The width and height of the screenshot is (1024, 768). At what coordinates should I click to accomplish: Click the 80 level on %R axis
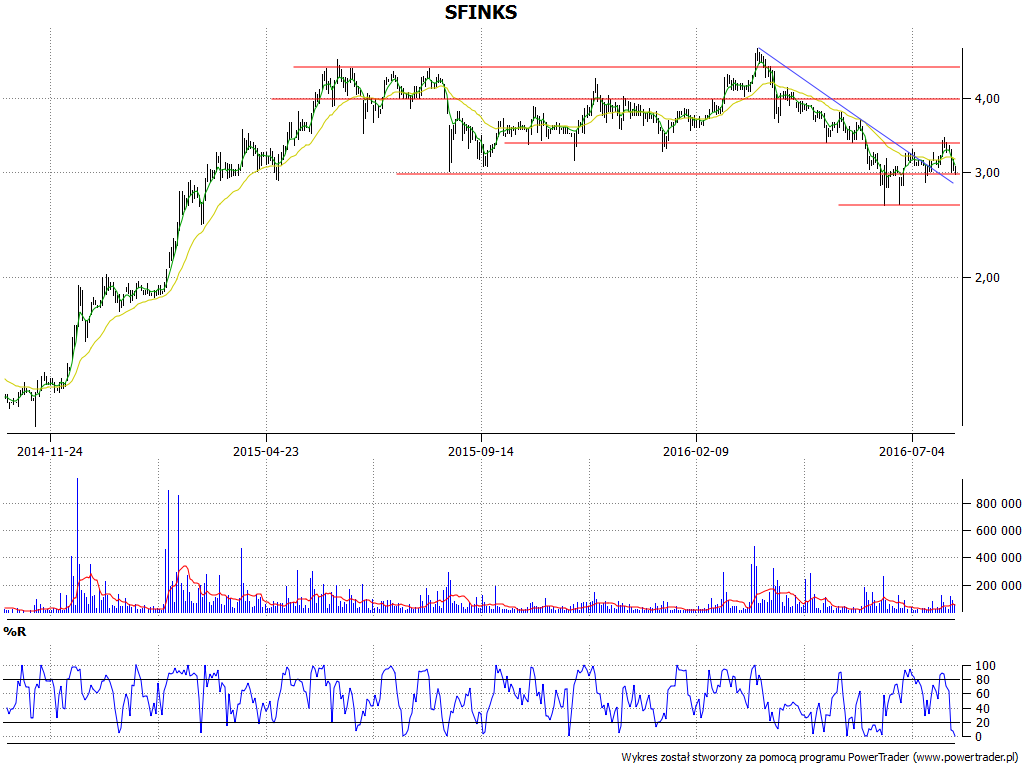(985, 680)
